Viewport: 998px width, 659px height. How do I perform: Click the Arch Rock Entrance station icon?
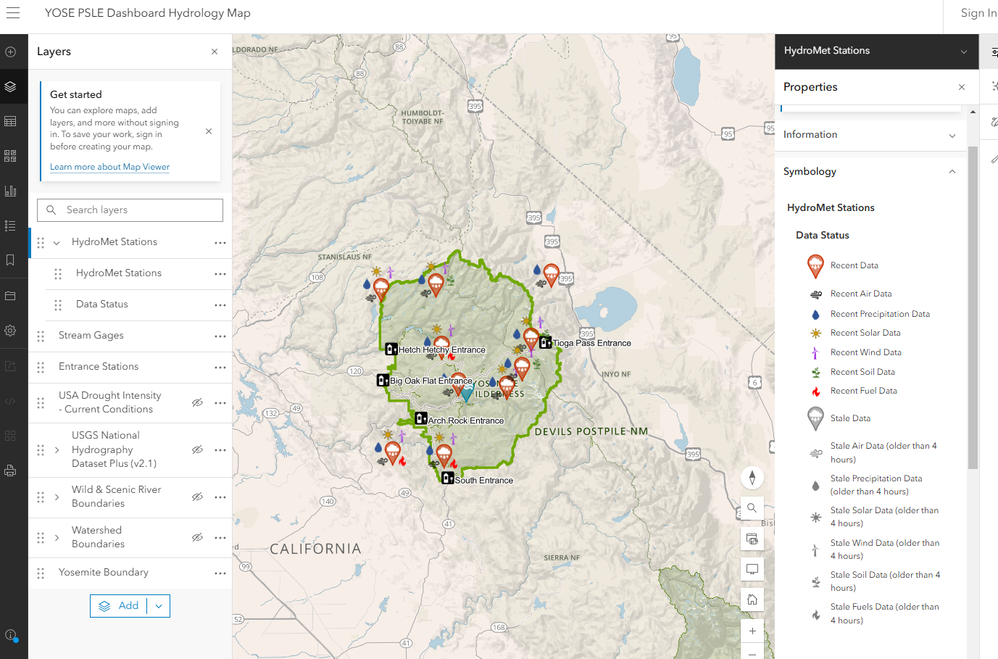[421, 419]
